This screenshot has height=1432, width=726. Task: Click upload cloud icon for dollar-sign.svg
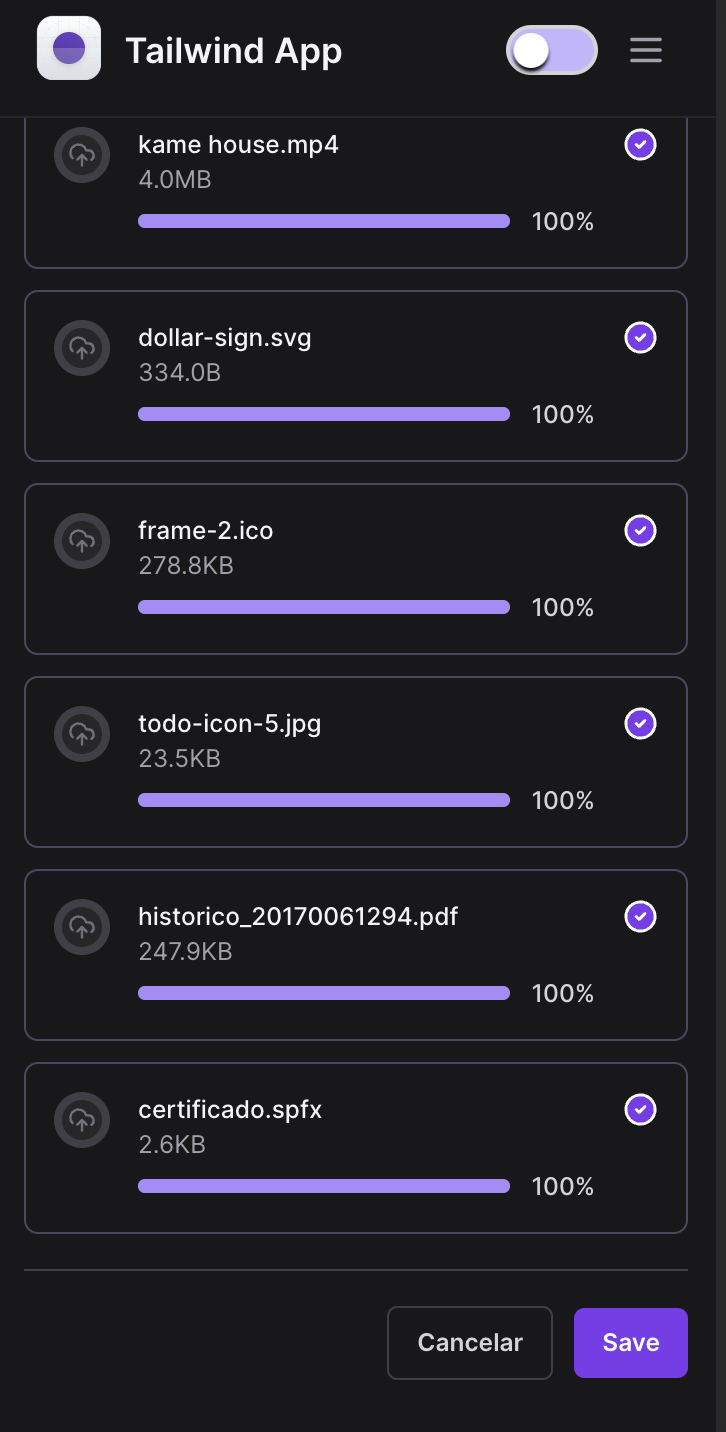[x=82, y=348]
